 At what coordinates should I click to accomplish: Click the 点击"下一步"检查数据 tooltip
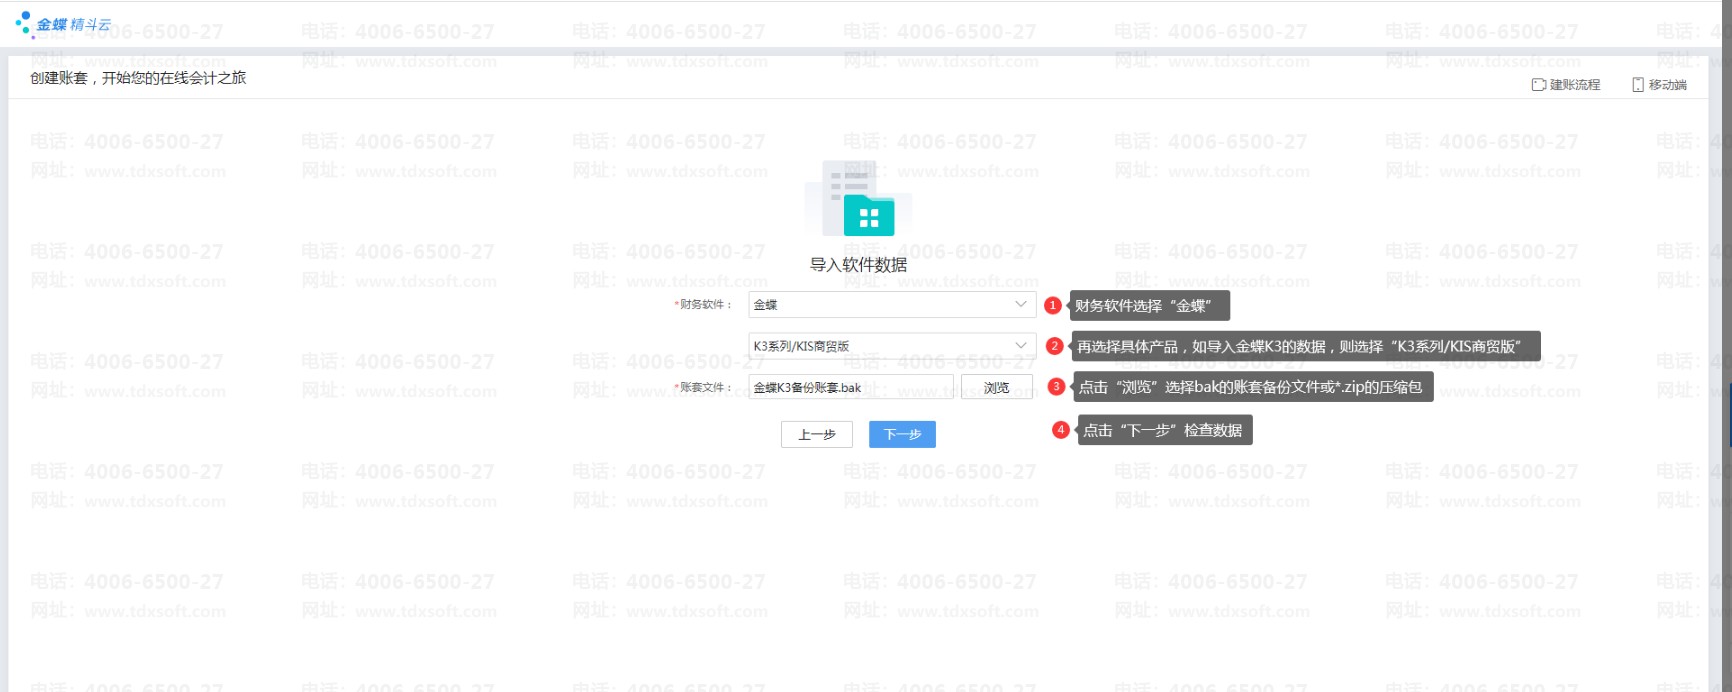[1165, 430]
